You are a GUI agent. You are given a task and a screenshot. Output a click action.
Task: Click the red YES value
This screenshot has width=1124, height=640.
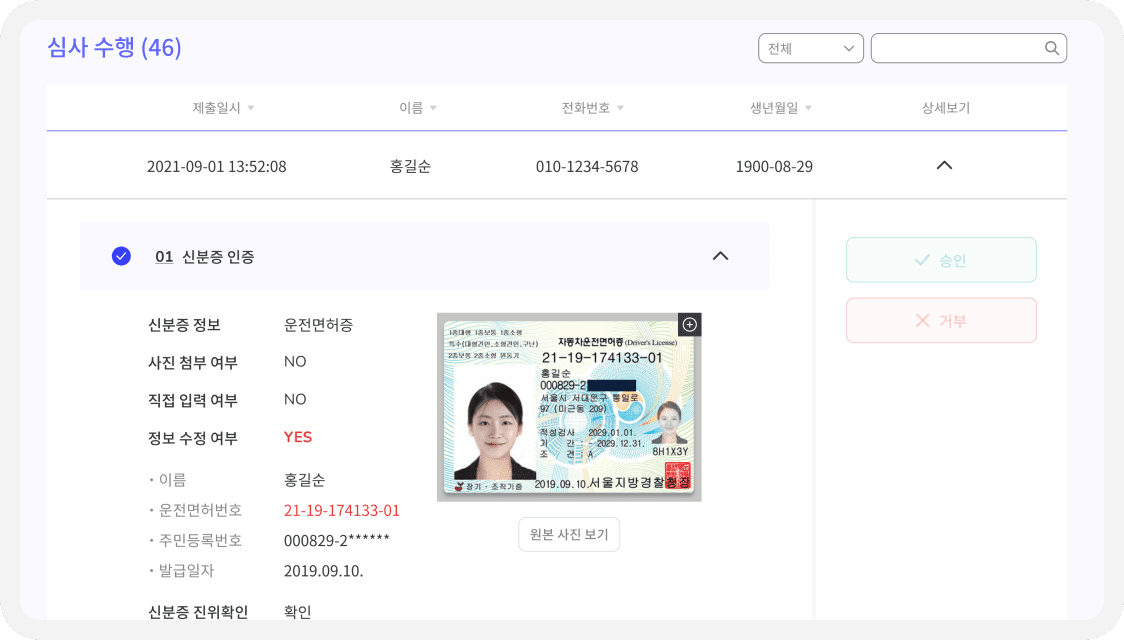click(297, 437)
